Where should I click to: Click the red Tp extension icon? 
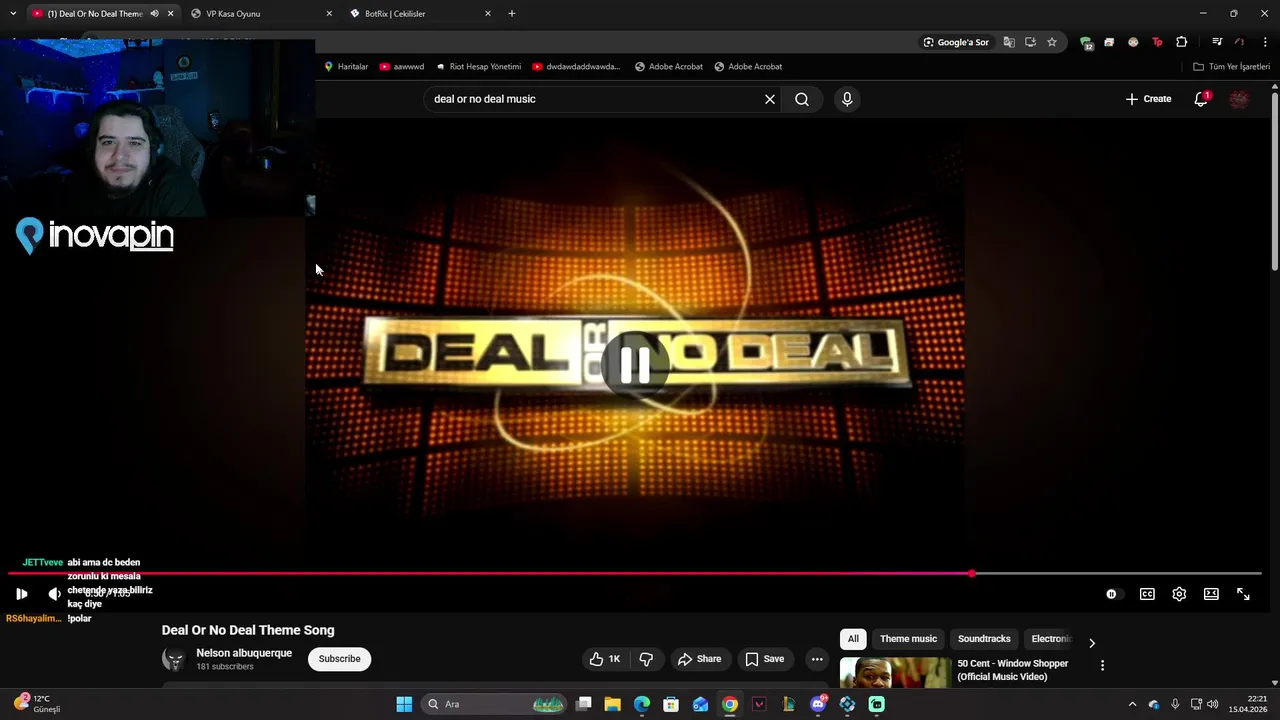pos(1157,42)
